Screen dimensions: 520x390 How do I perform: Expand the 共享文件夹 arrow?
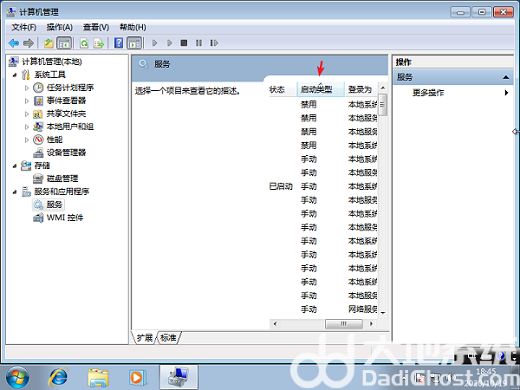[x=27, y=114]
